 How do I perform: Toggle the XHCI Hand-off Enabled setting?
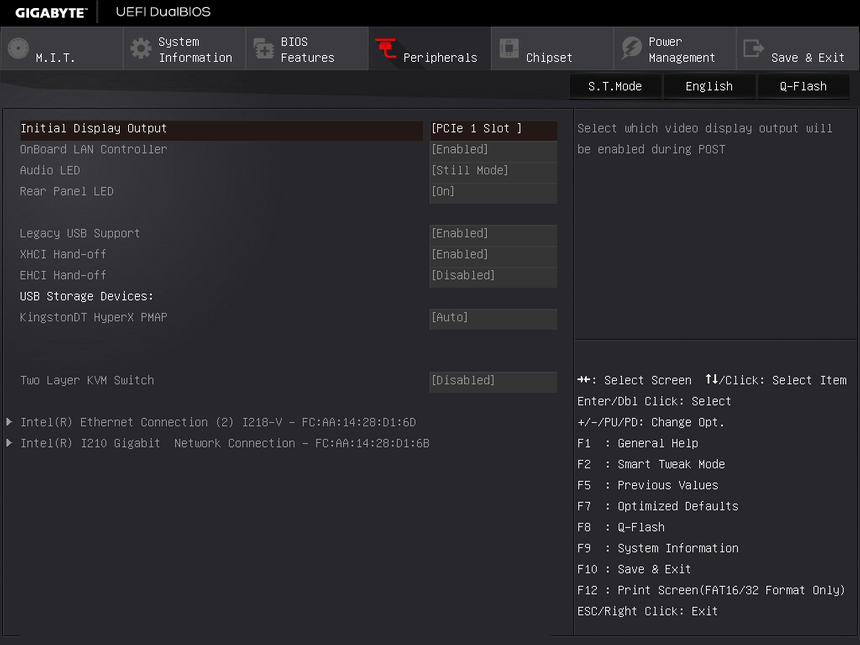492,255
